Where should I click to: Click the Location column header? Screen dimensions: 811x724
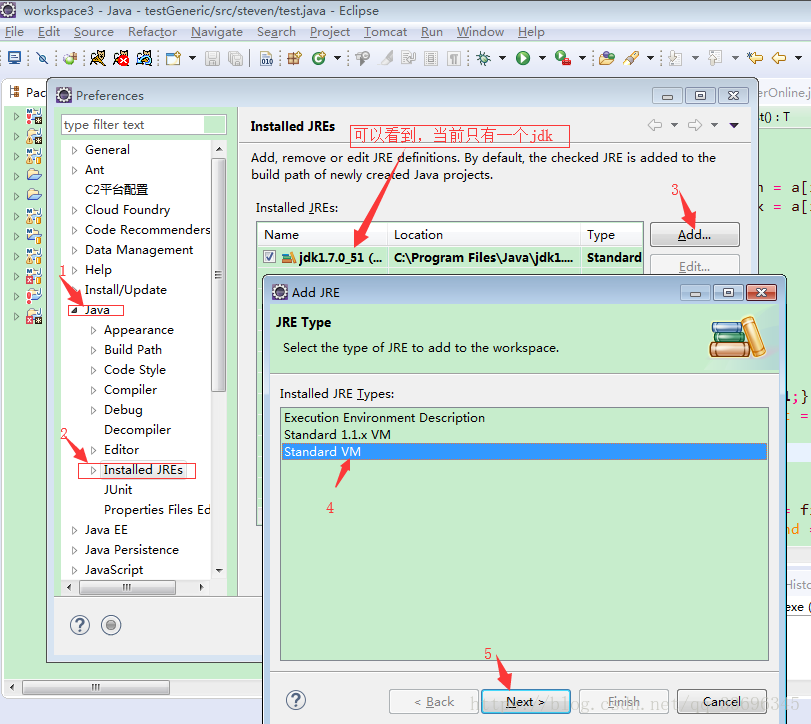point(484,235)
